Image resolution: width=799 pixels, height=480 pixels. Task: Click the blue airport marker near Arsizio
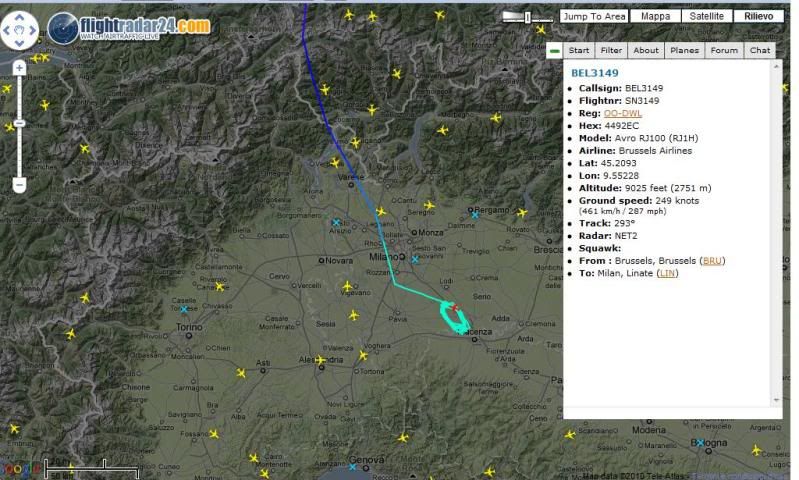click(336, 222)
